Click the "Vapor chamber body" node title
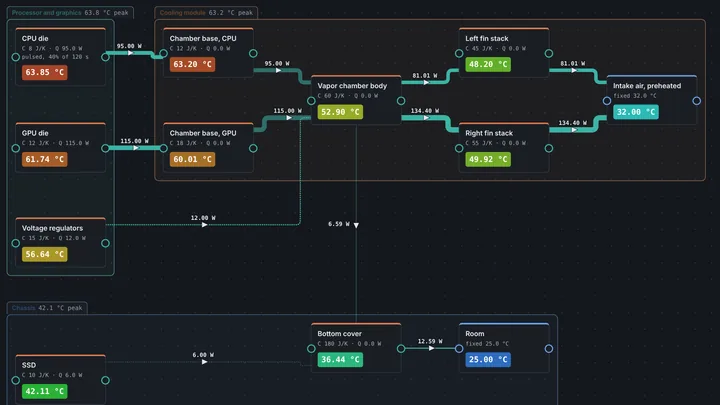Screen dimensions: 720x405 coord(352,86)
